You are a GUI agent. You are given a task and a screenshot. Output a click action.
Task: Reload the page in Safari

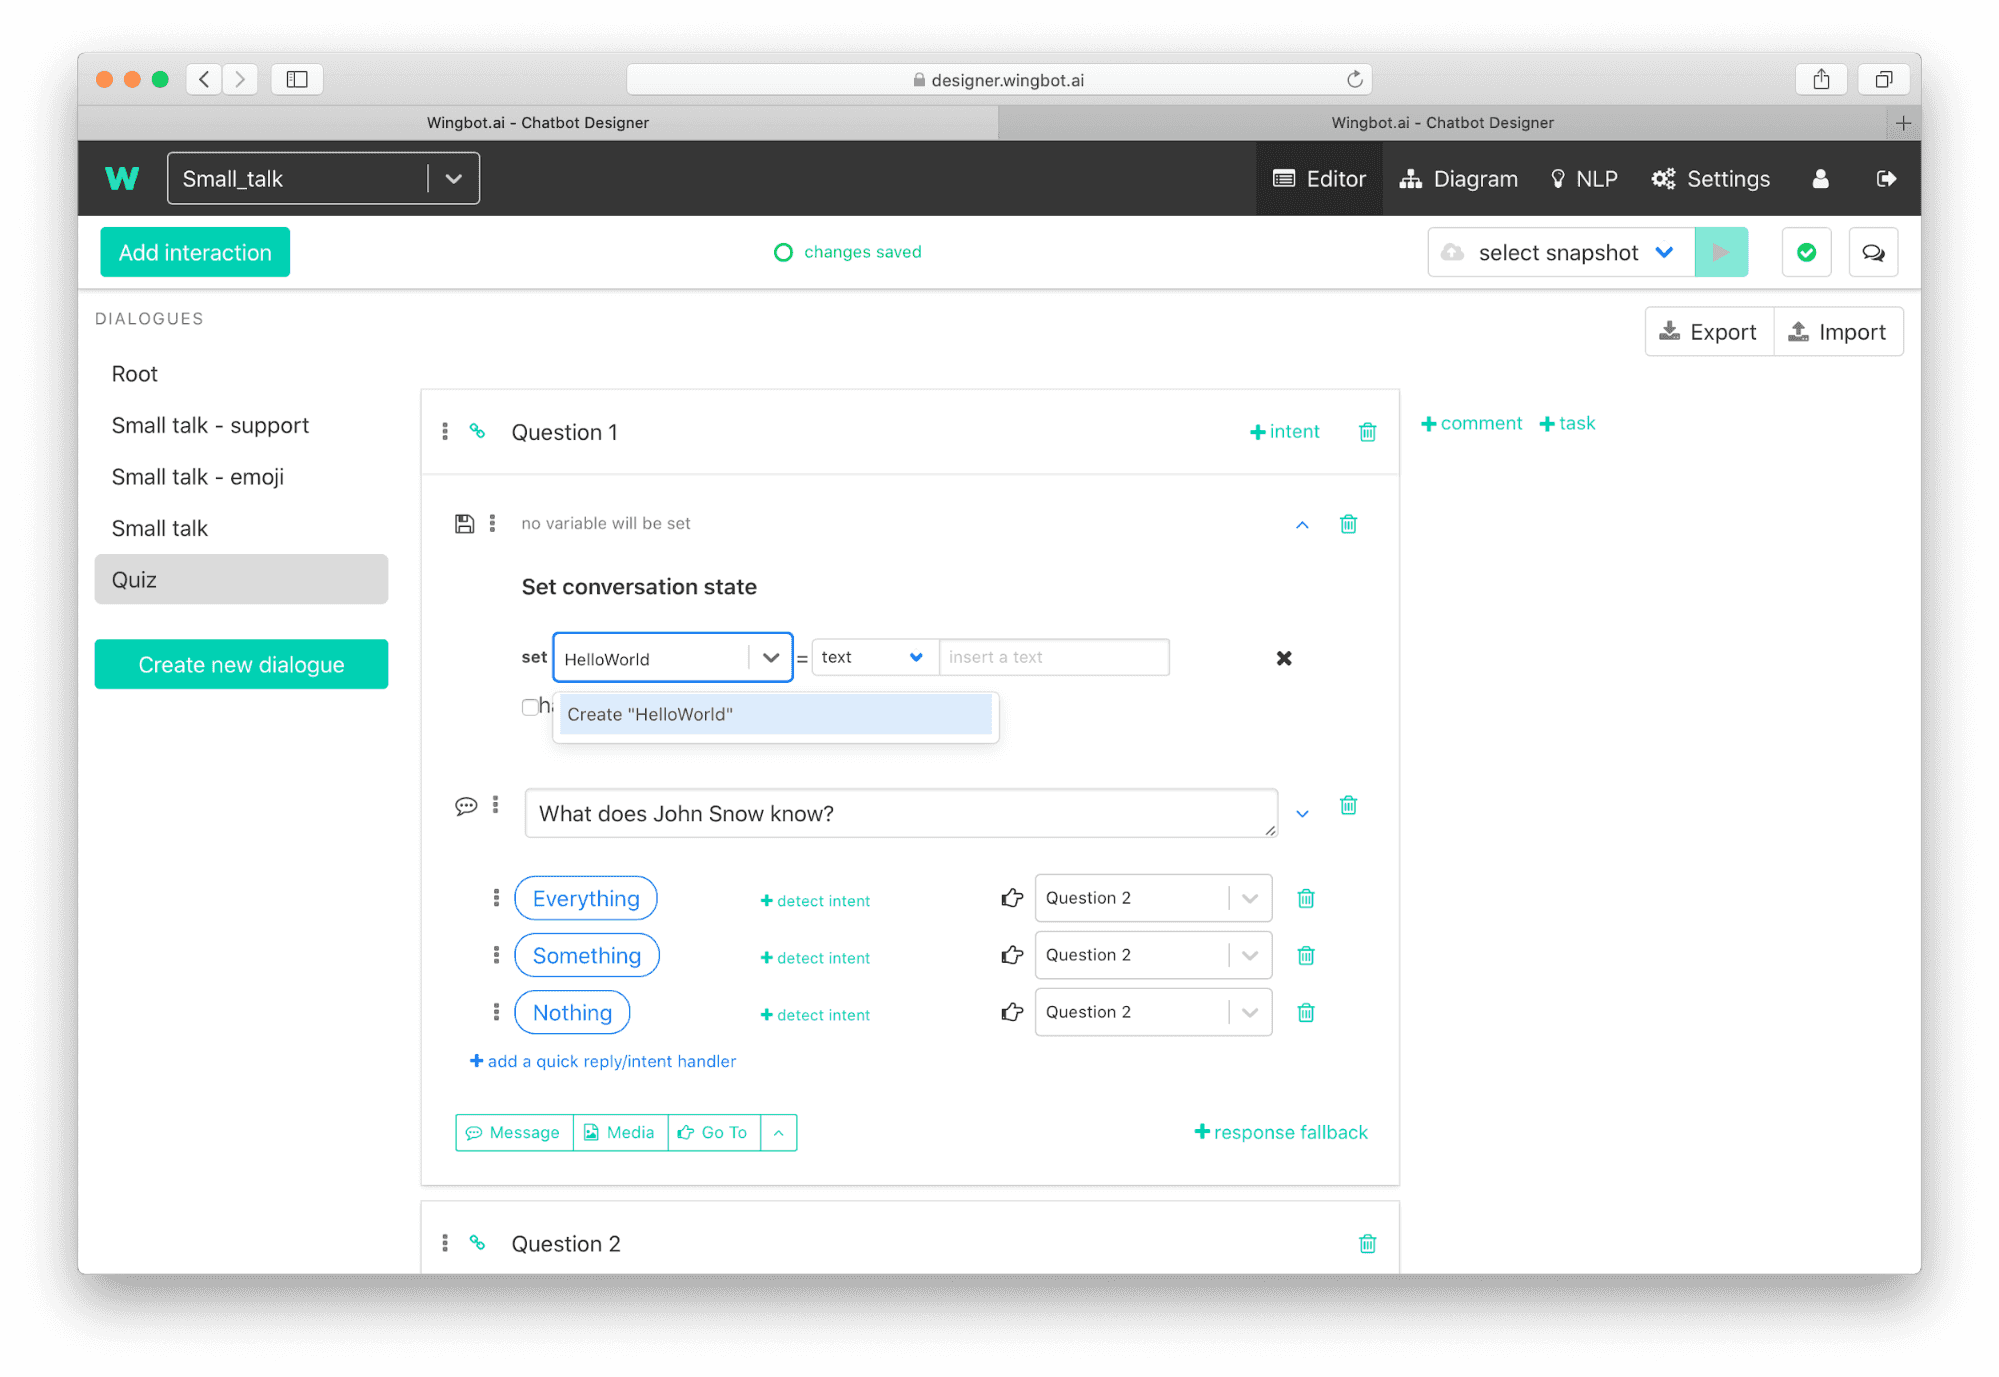point(1354,79)
